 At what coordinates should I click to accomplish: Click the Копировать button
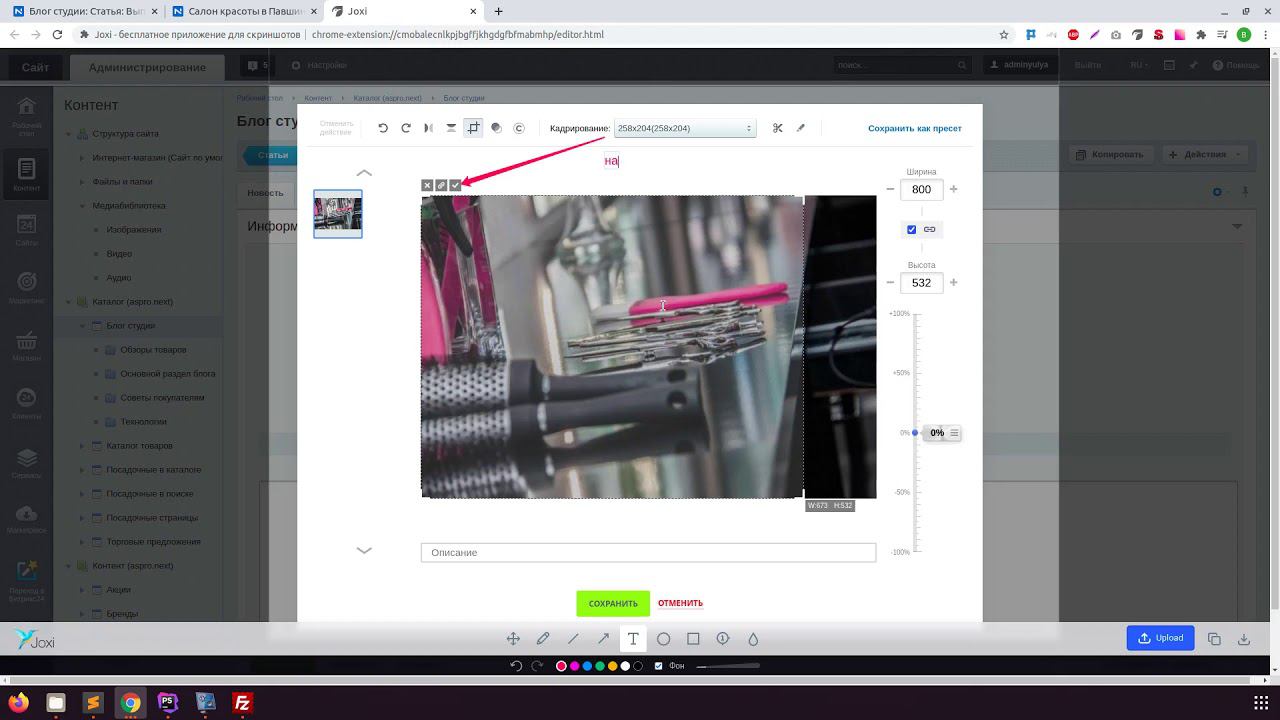pos(1110,155)
